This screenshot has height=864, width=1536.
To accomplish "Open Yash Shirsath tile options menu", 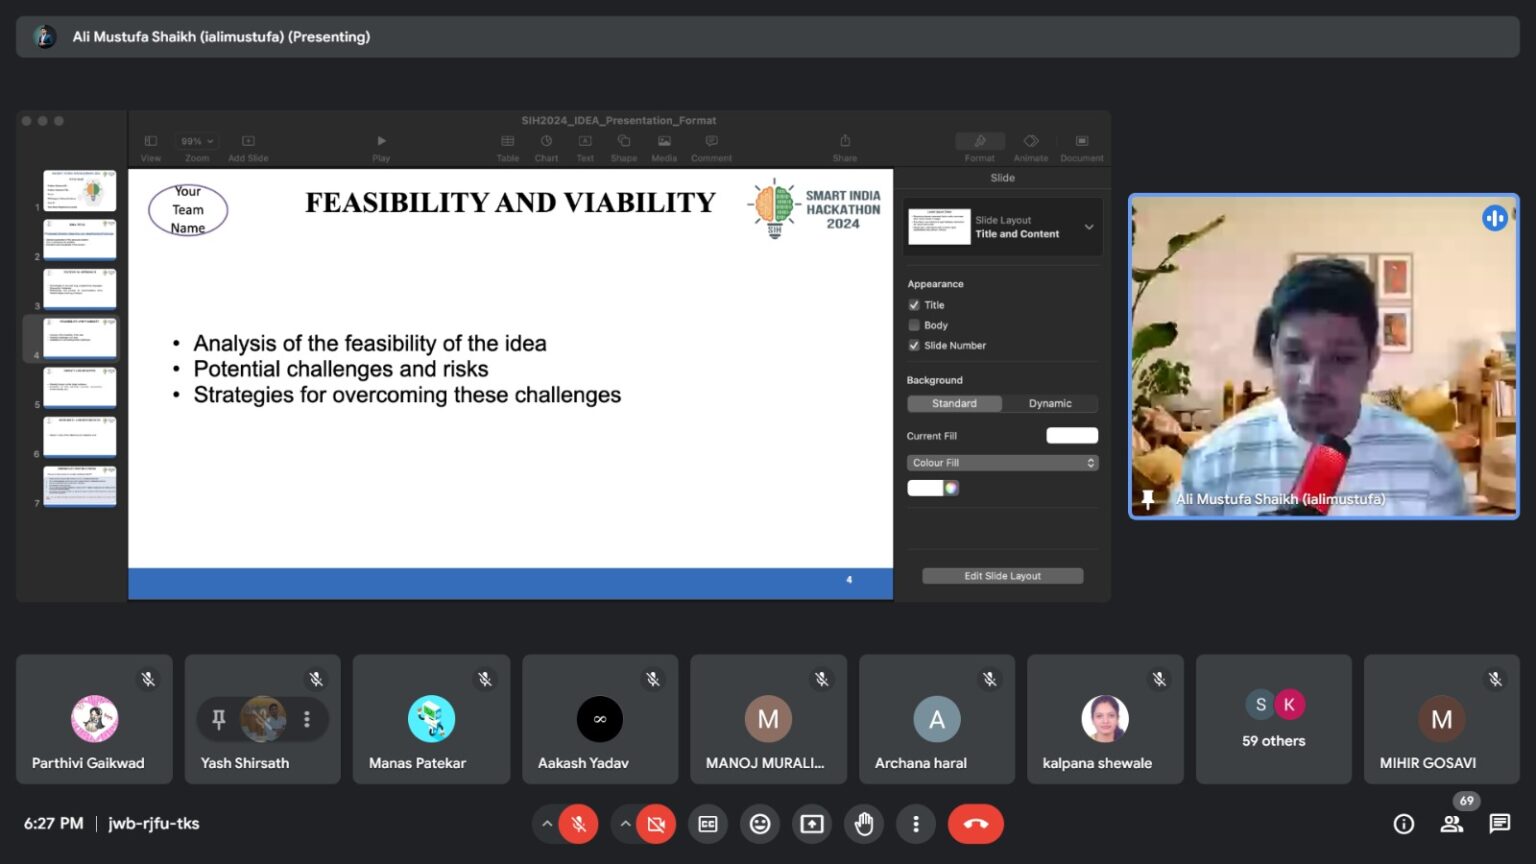I will pos(307,719).
